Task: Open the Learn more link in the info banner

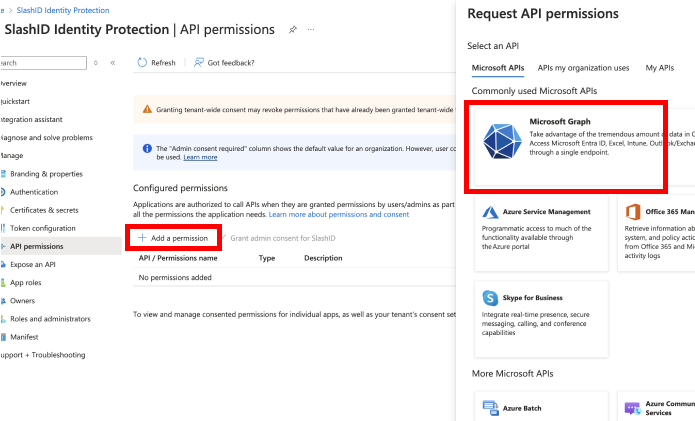Action: 200,157
